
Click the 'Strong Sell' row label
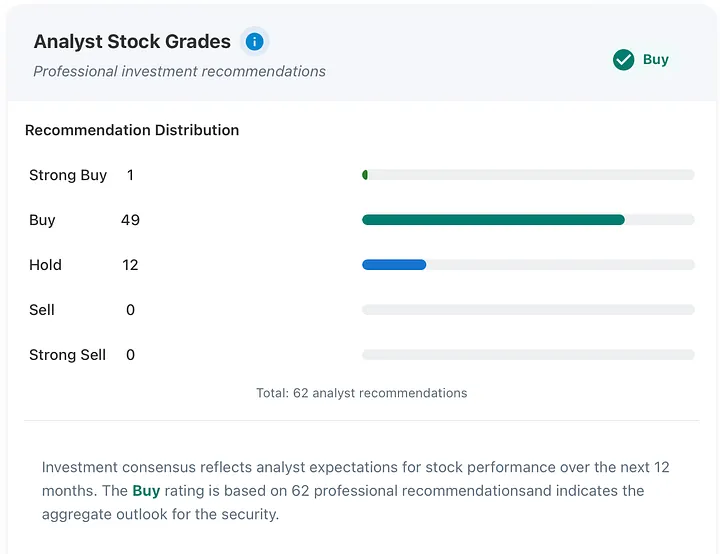(x=68, y=355)
